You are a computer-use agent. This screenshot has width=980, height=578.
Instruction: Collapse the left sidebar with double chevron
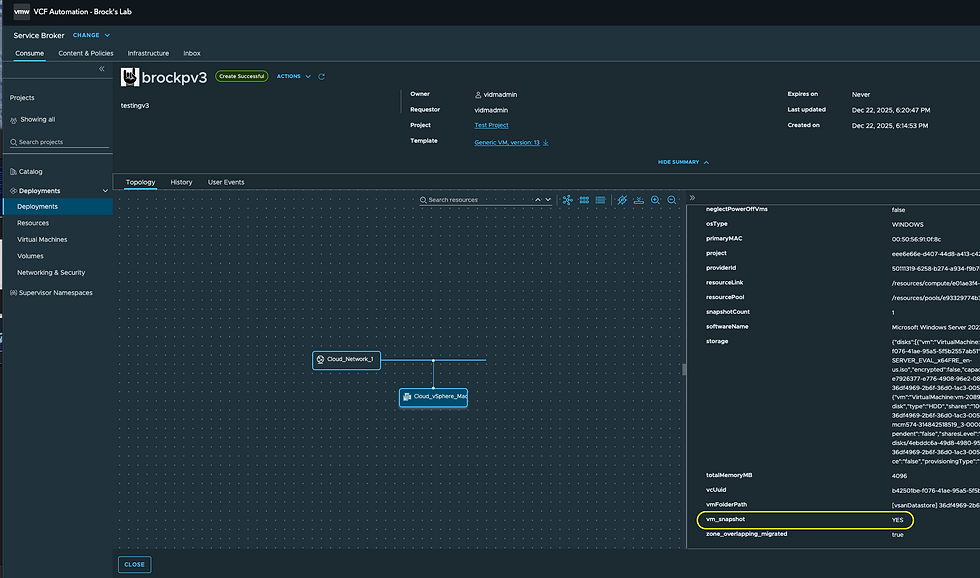(101, 69)
